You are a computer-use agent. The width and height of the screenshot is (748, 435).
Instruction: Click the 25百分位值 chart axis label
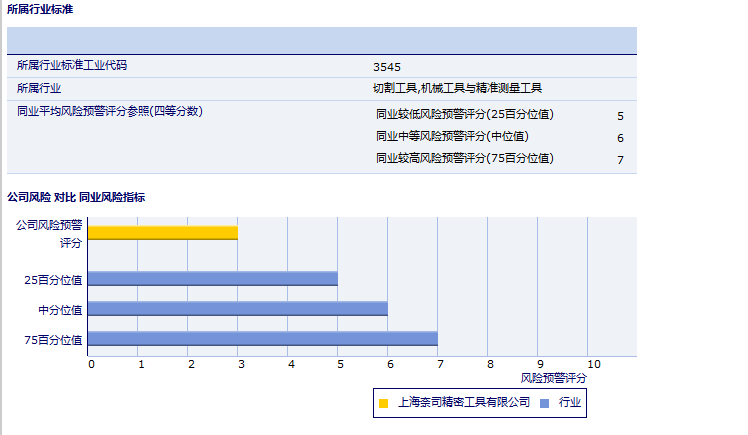click(x=53, y=280)
